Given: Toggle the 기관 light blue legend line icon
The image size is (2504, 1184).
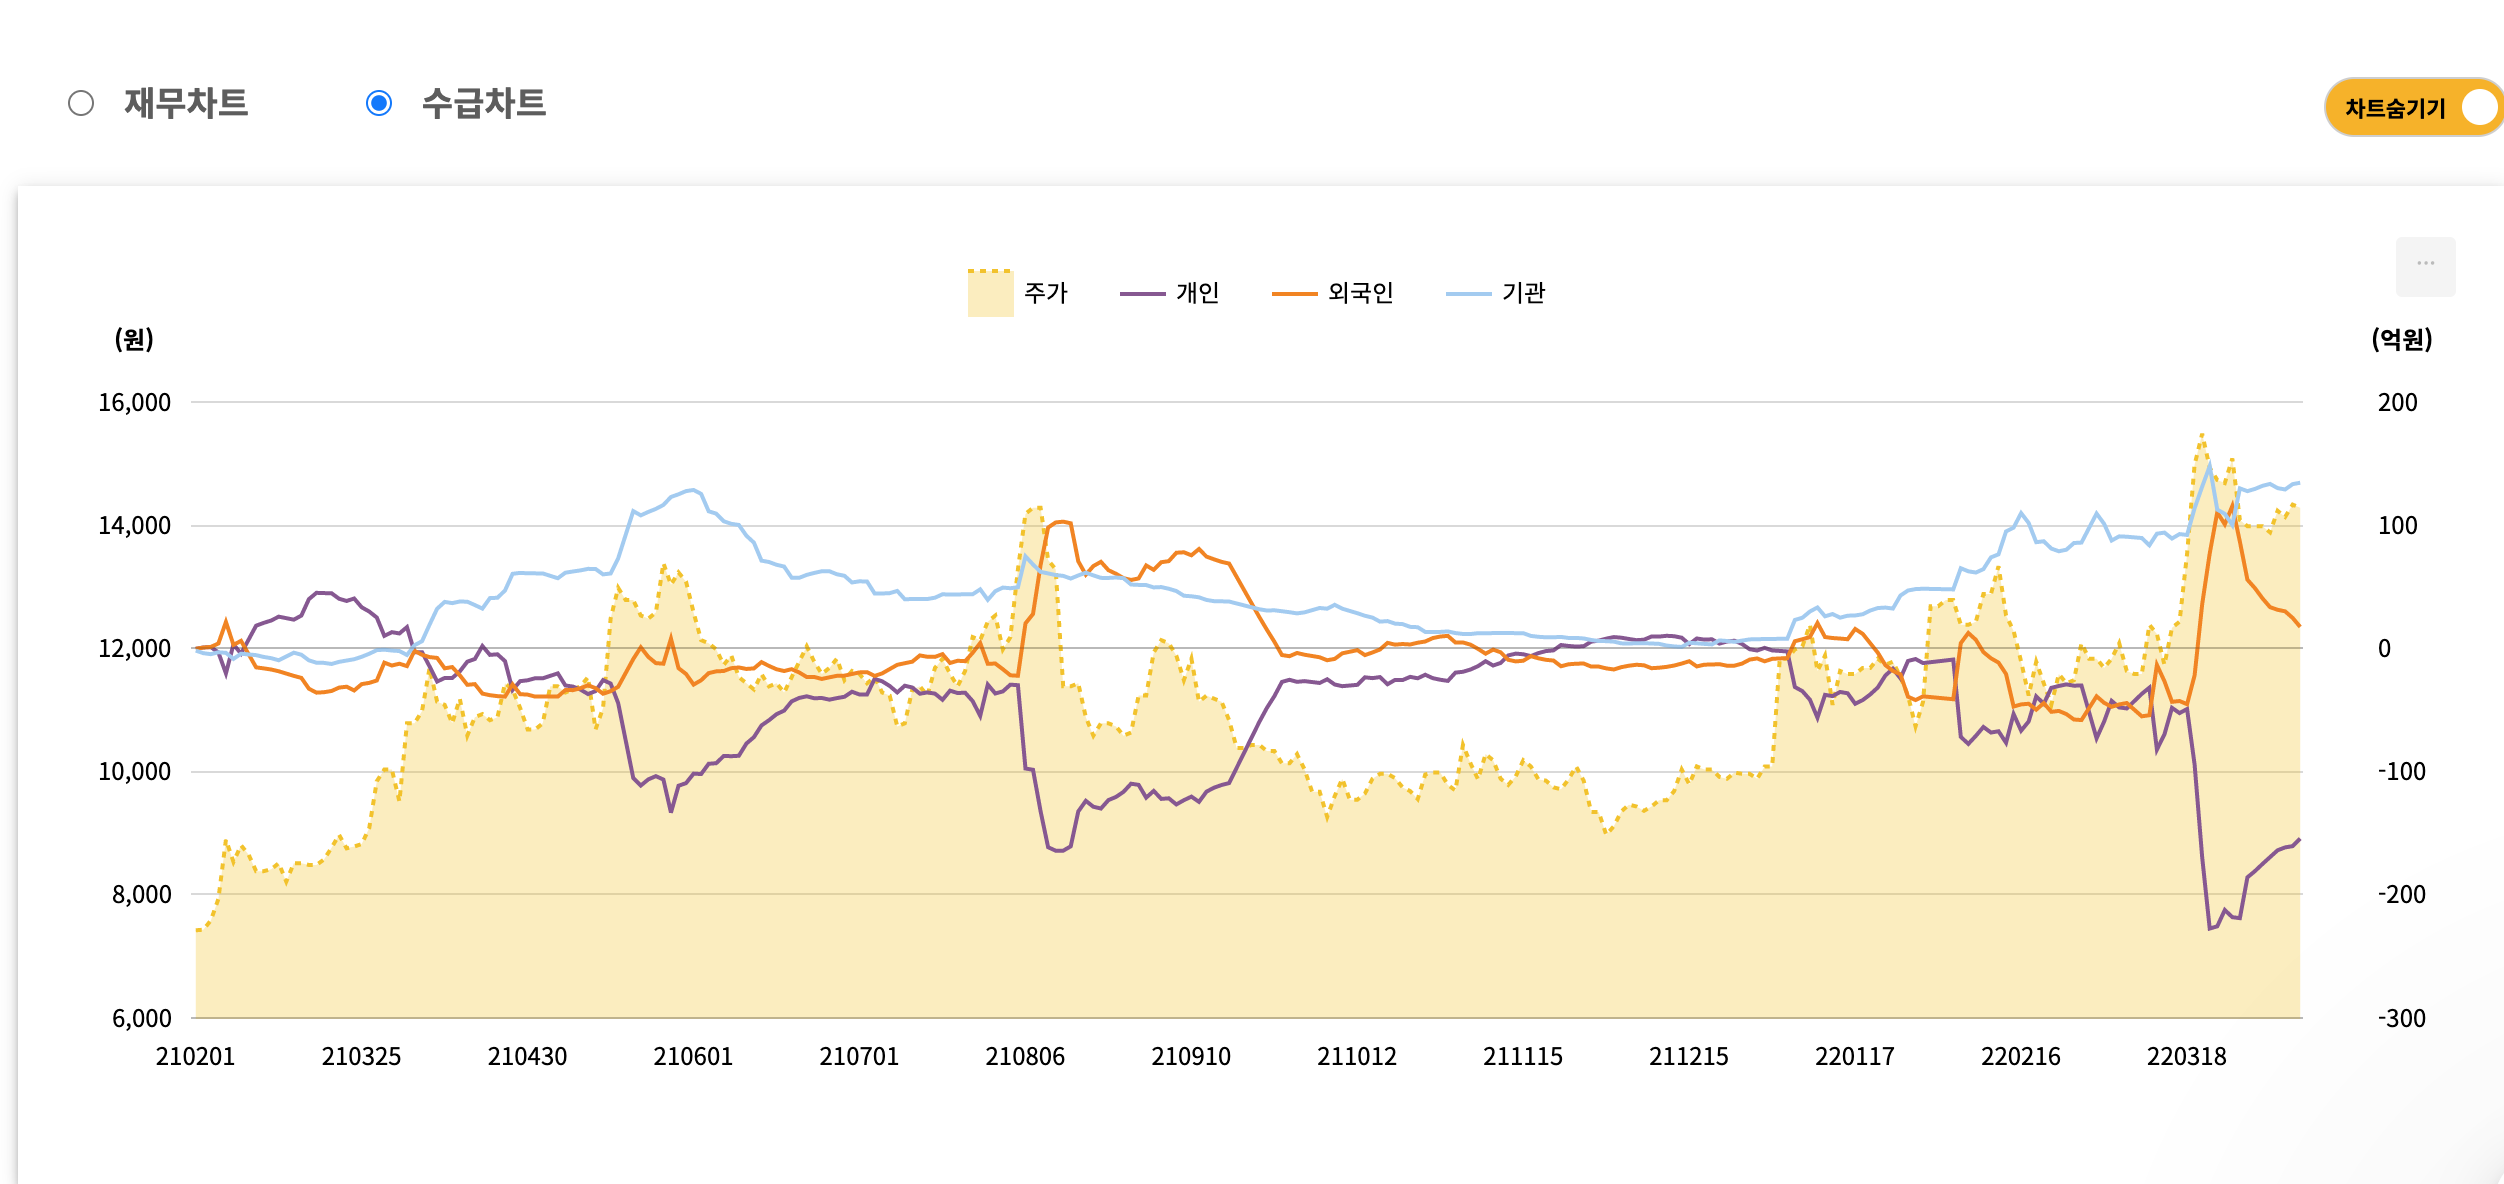Looking at the screenshot, I should pyautogui.click(x=1468, y=293).
